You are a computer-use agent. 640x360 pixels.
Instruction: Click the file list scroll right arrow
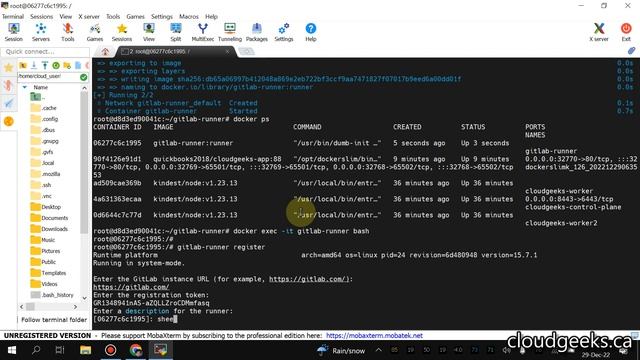(x=75, y=307)
